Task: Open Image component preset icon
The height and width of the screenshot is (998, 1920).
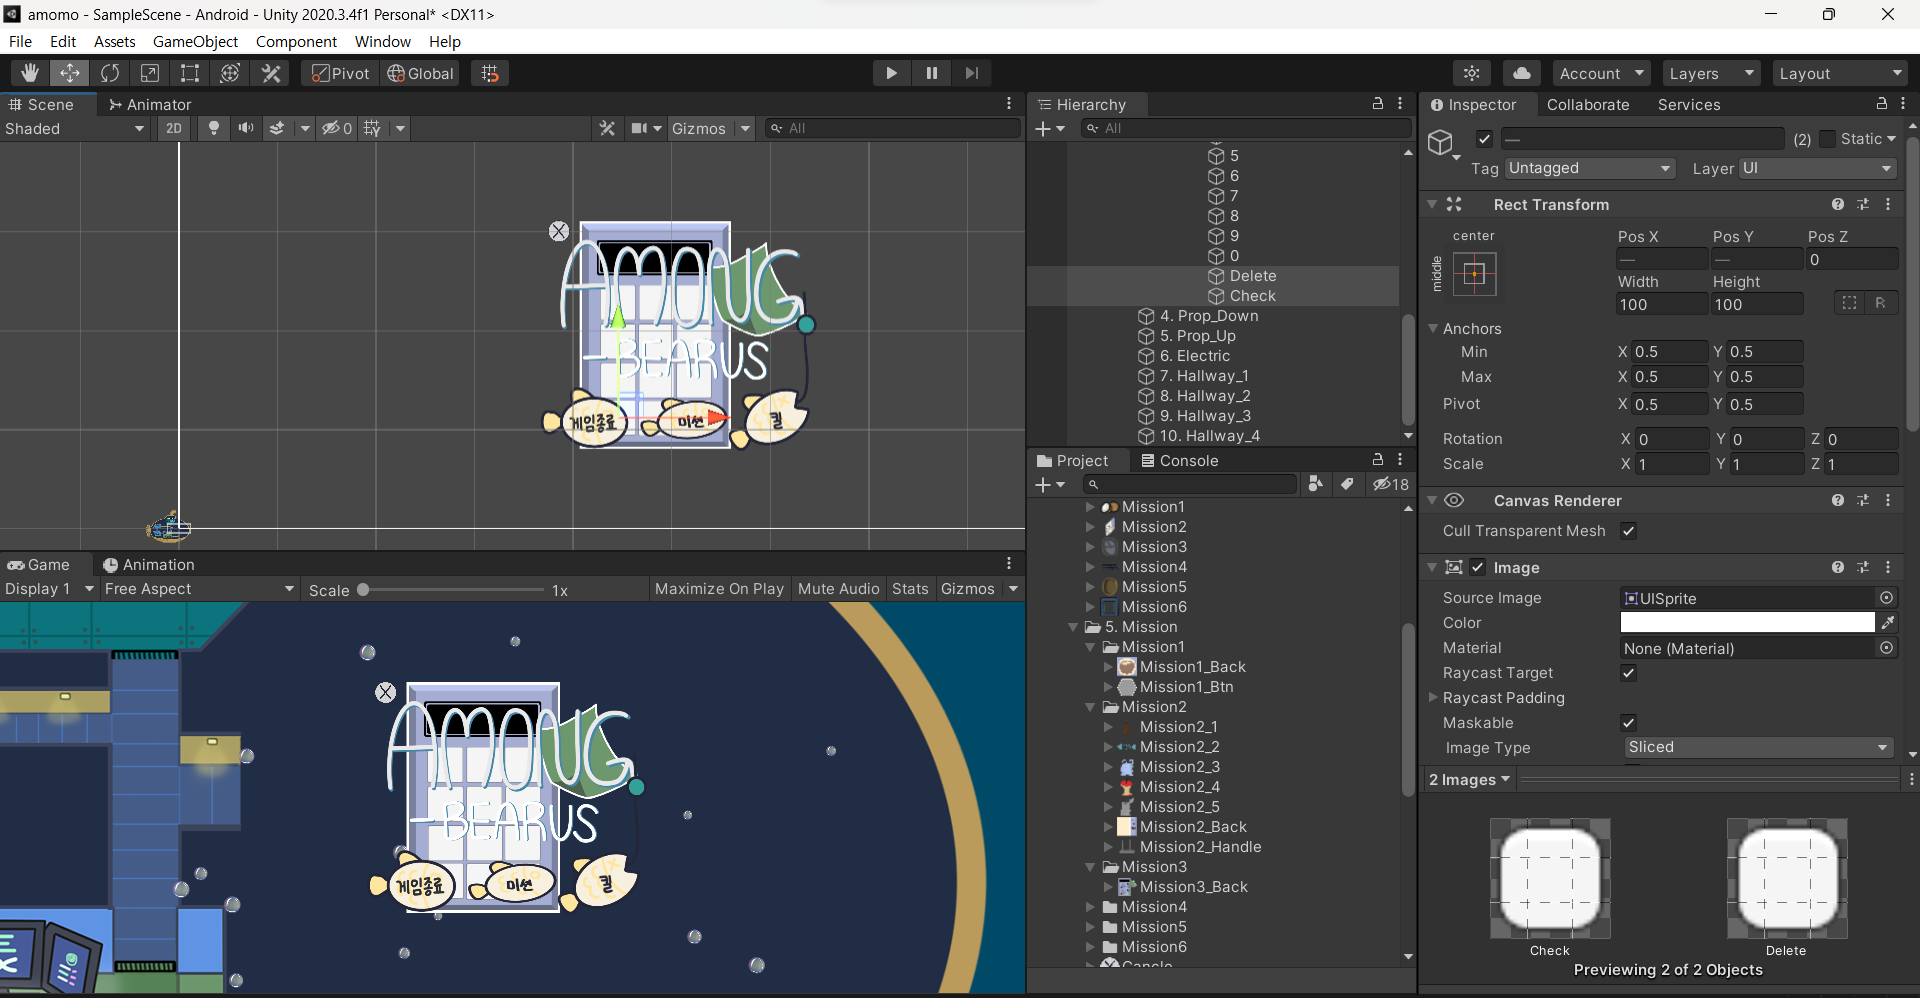Action: (1863, 567)
